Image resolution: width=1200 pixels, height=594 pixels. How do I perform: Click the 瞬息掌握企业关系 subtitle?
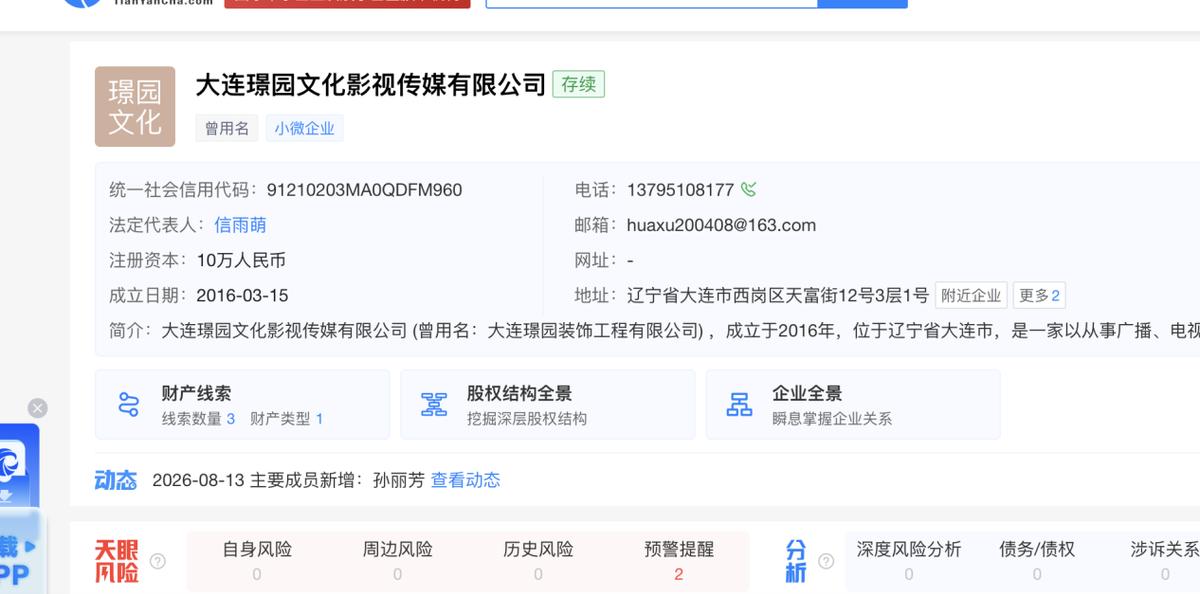(x=832, y=419)
